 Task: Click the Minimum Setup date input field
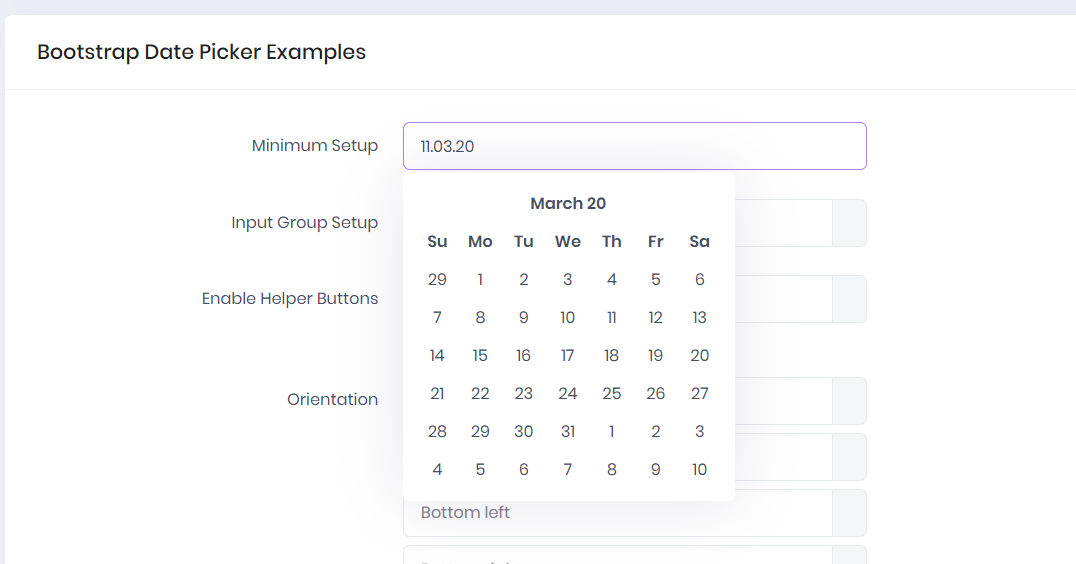point(635,146)
